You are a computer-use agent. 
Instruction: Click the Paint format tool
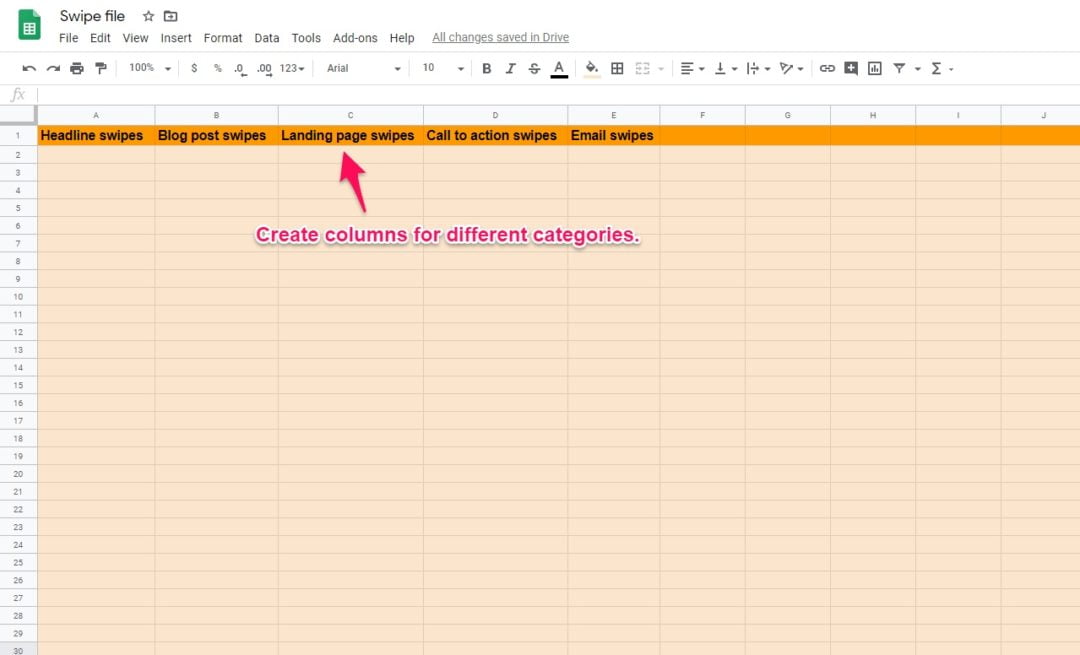click(101, 68)
